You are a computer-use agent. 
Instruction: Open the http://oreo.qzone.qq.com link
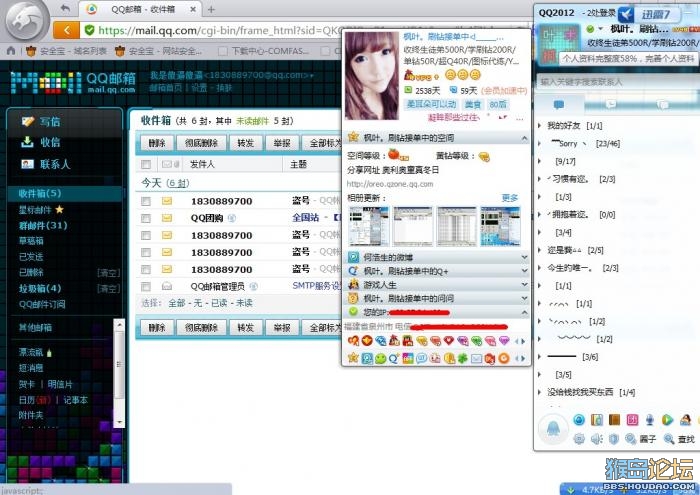point(390,184)
